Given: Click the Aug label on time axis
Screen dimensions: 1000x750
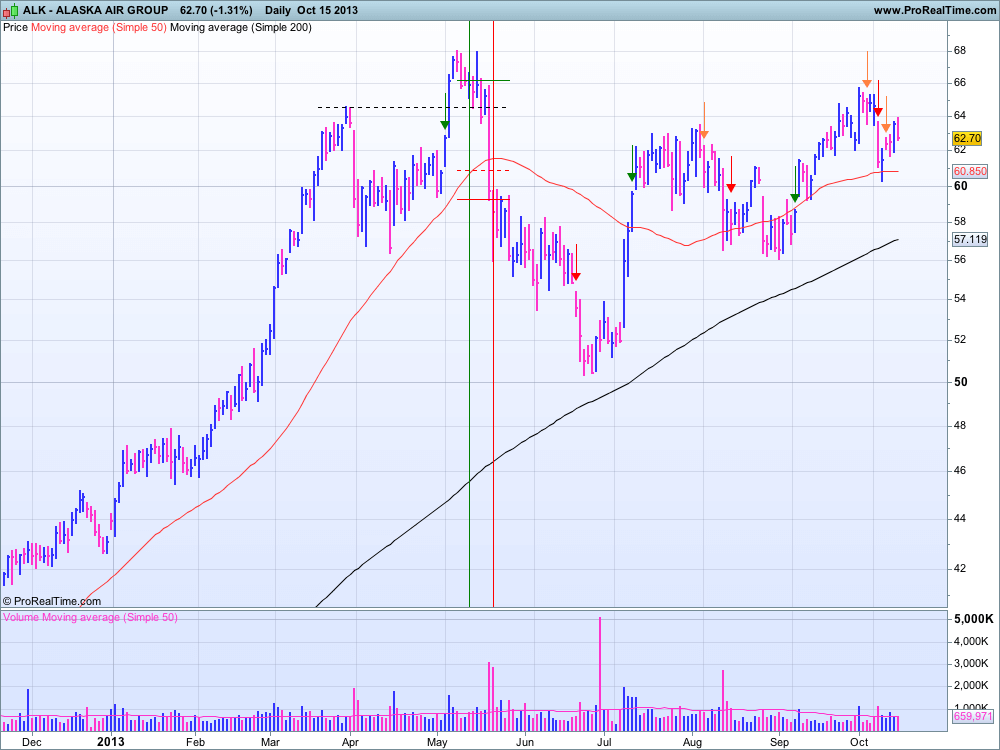Looking at the screenshot, I should [692, 742].
